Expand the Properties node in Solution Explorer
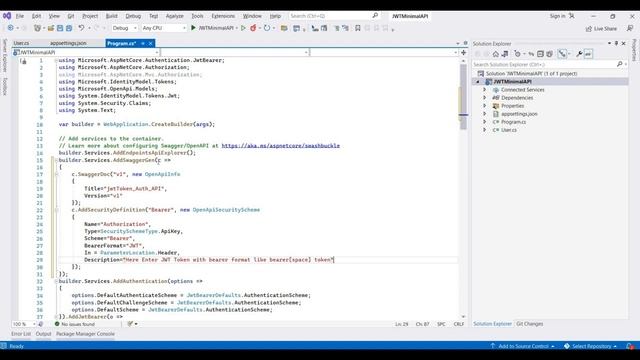This screenshot has width=640, height=360. click(x=485, y=106)
